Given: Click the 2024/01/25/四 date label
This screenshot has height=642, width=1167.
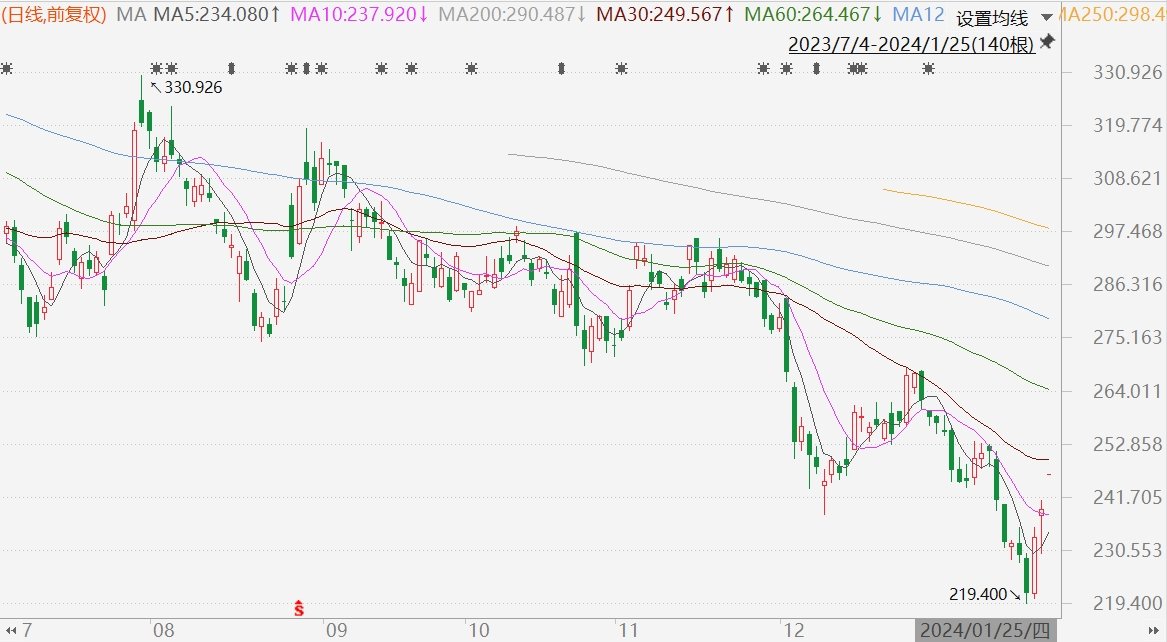Looking at the screenshot, I should (x=985, y=631).
